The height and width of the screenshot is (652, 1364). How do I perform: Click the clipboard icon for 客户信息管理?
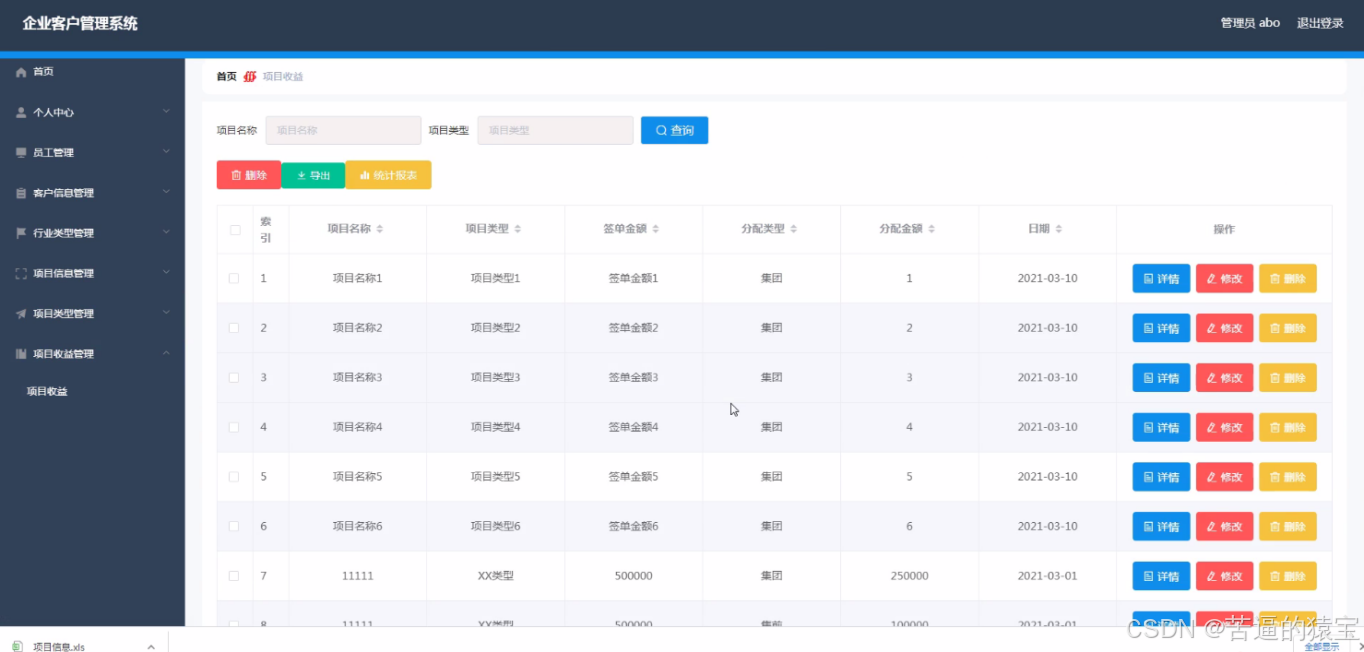tap(21, 193)
